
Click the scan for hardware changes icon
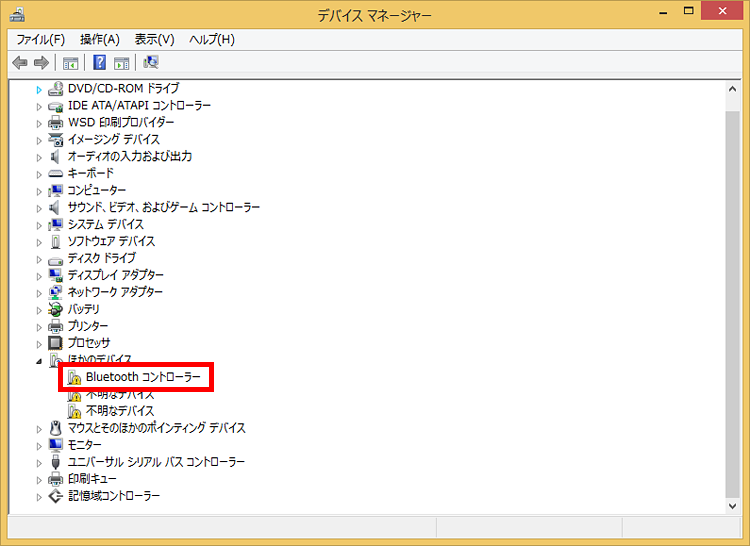(x=151, y=62)
